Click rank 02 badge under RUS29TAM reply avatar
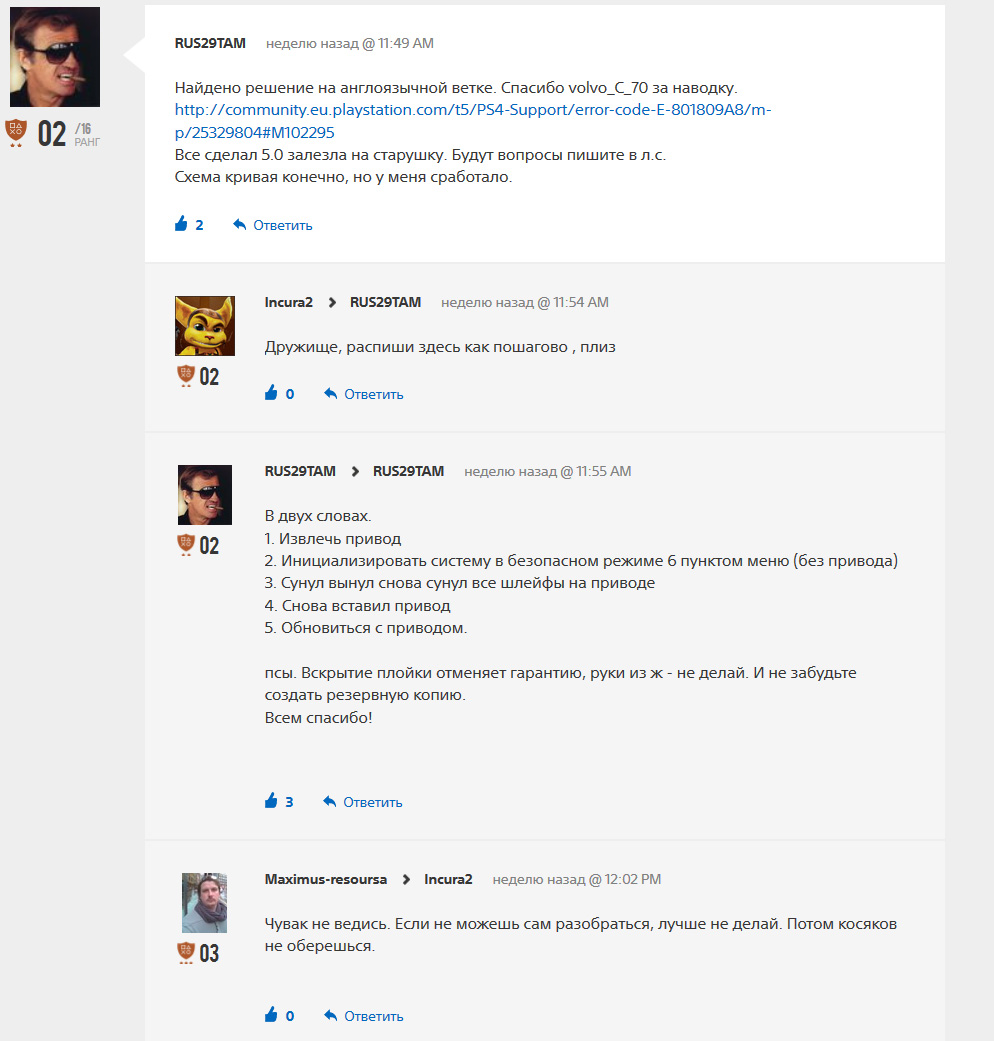 [x=186, y=545]
